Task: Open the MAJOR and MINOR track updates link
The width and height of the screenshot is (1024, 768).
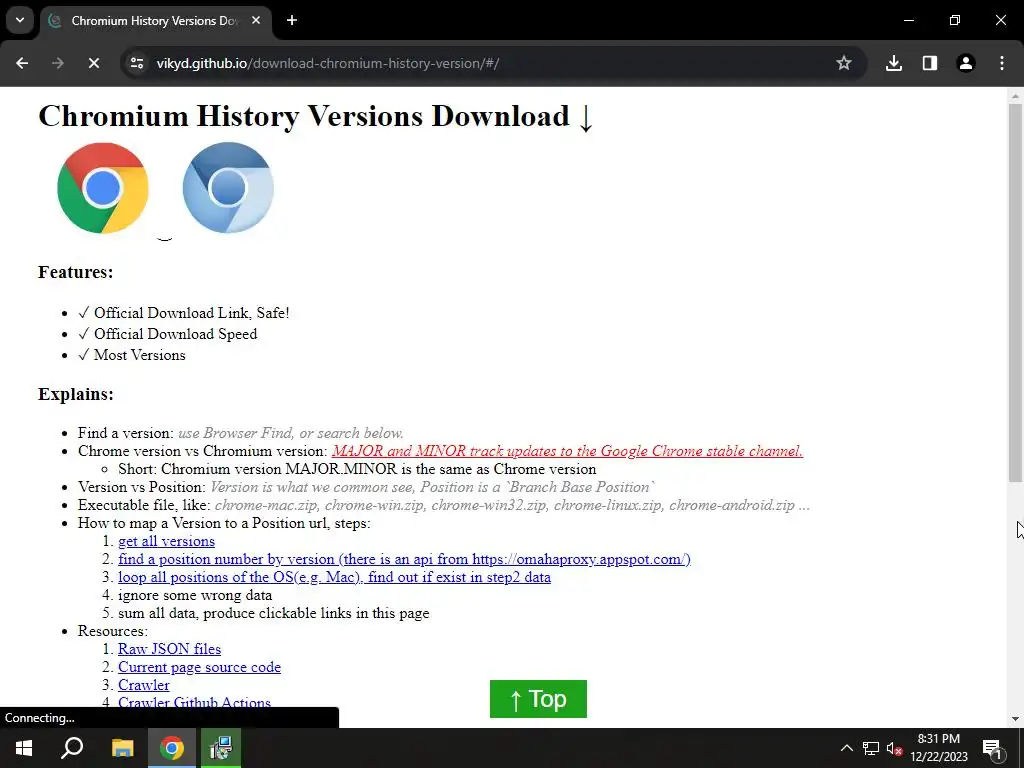Action: 568,451
